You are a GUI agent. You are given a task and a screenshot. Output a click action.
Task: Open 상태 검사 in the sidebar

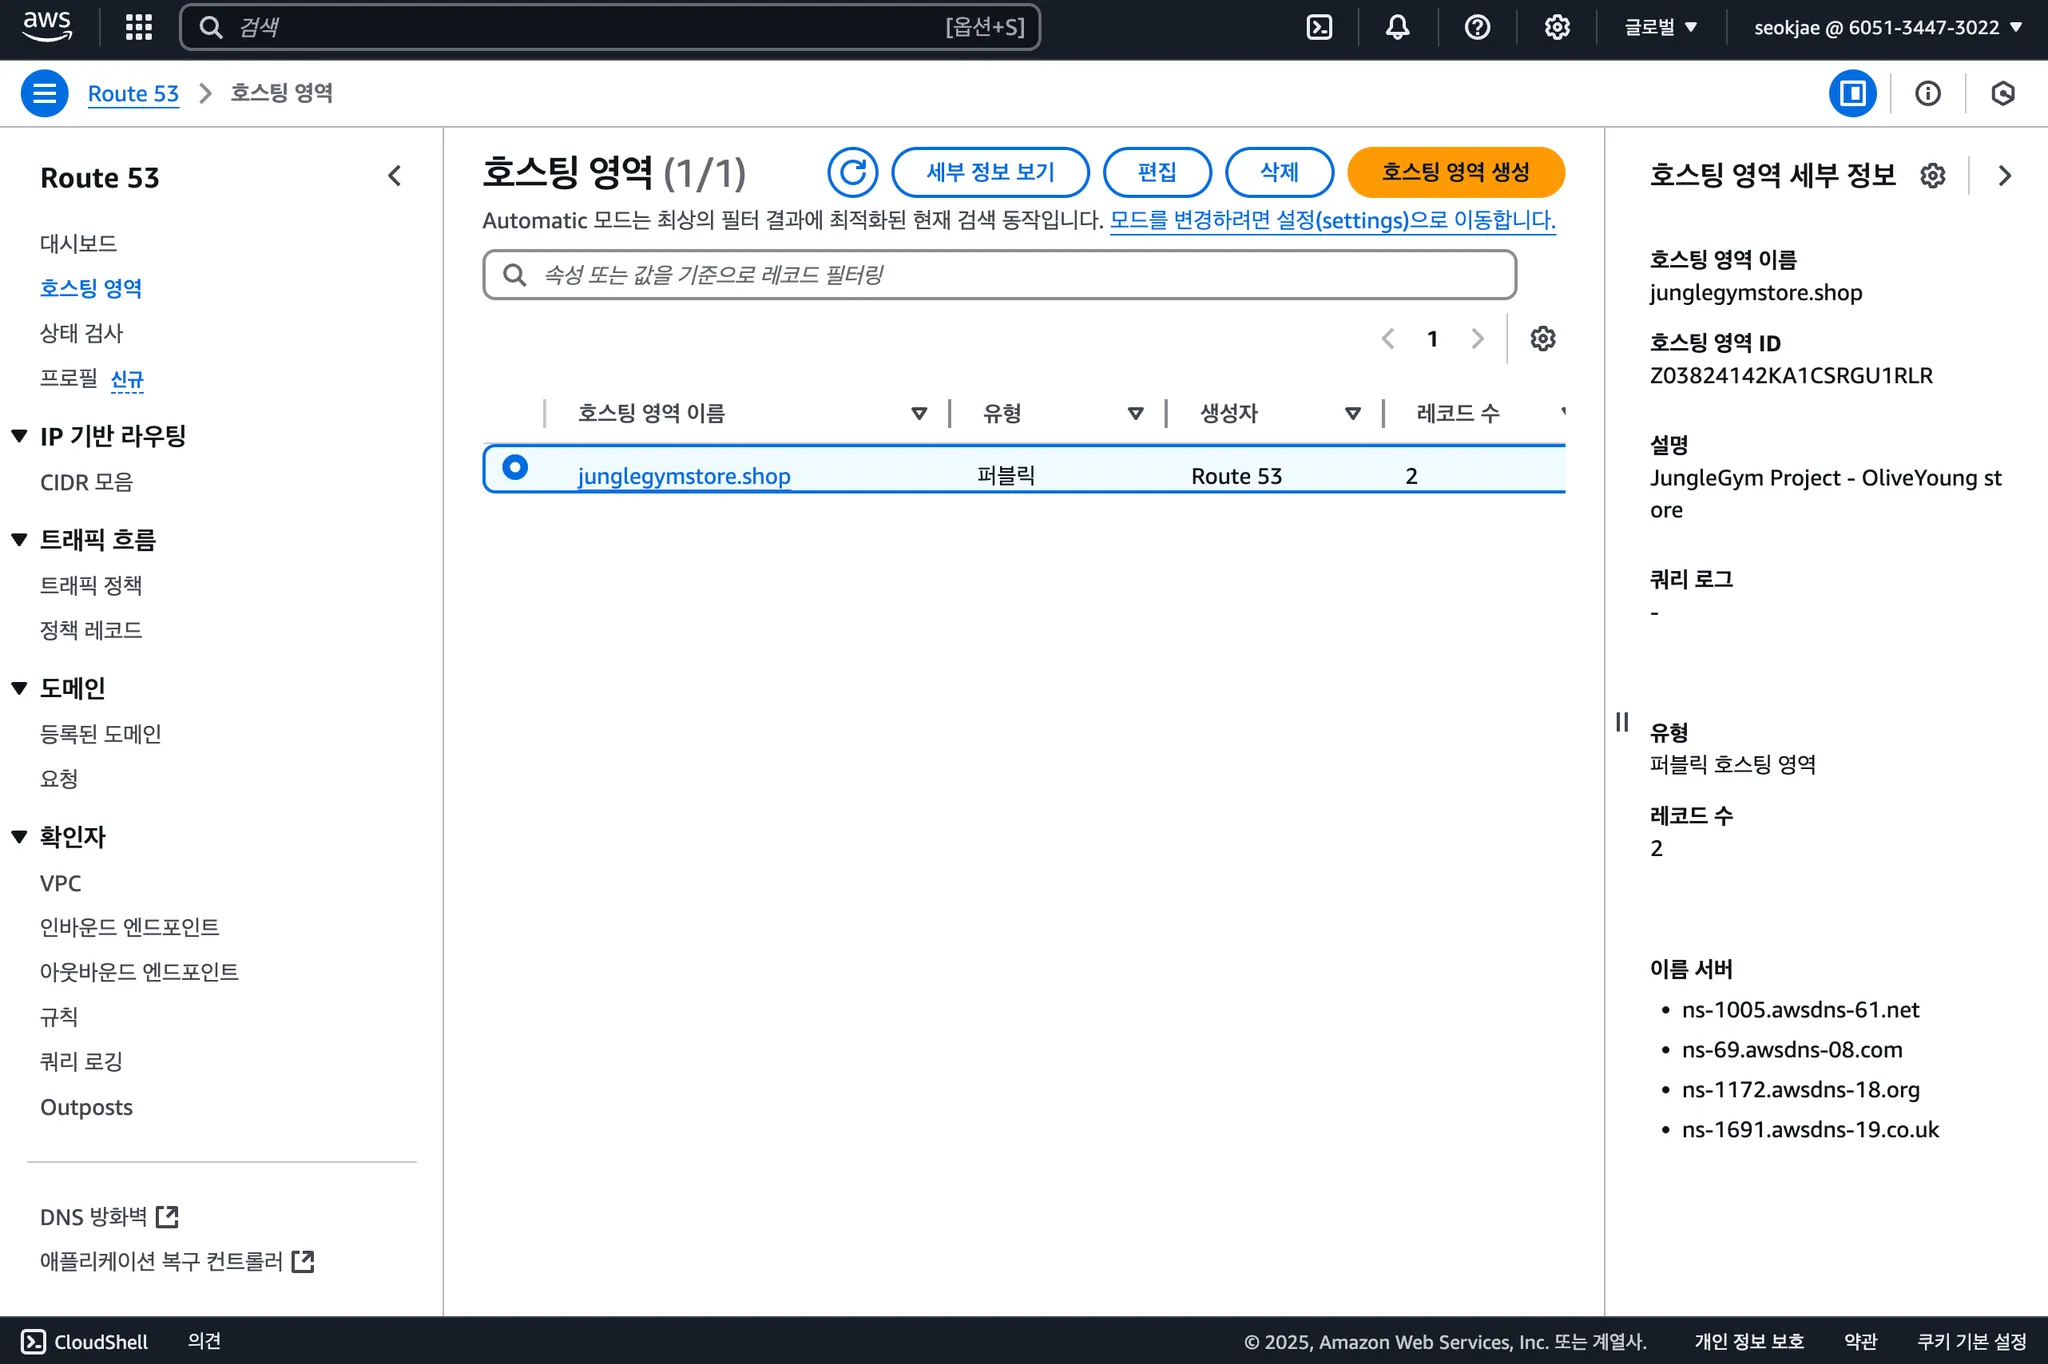[x=81, y=333]
